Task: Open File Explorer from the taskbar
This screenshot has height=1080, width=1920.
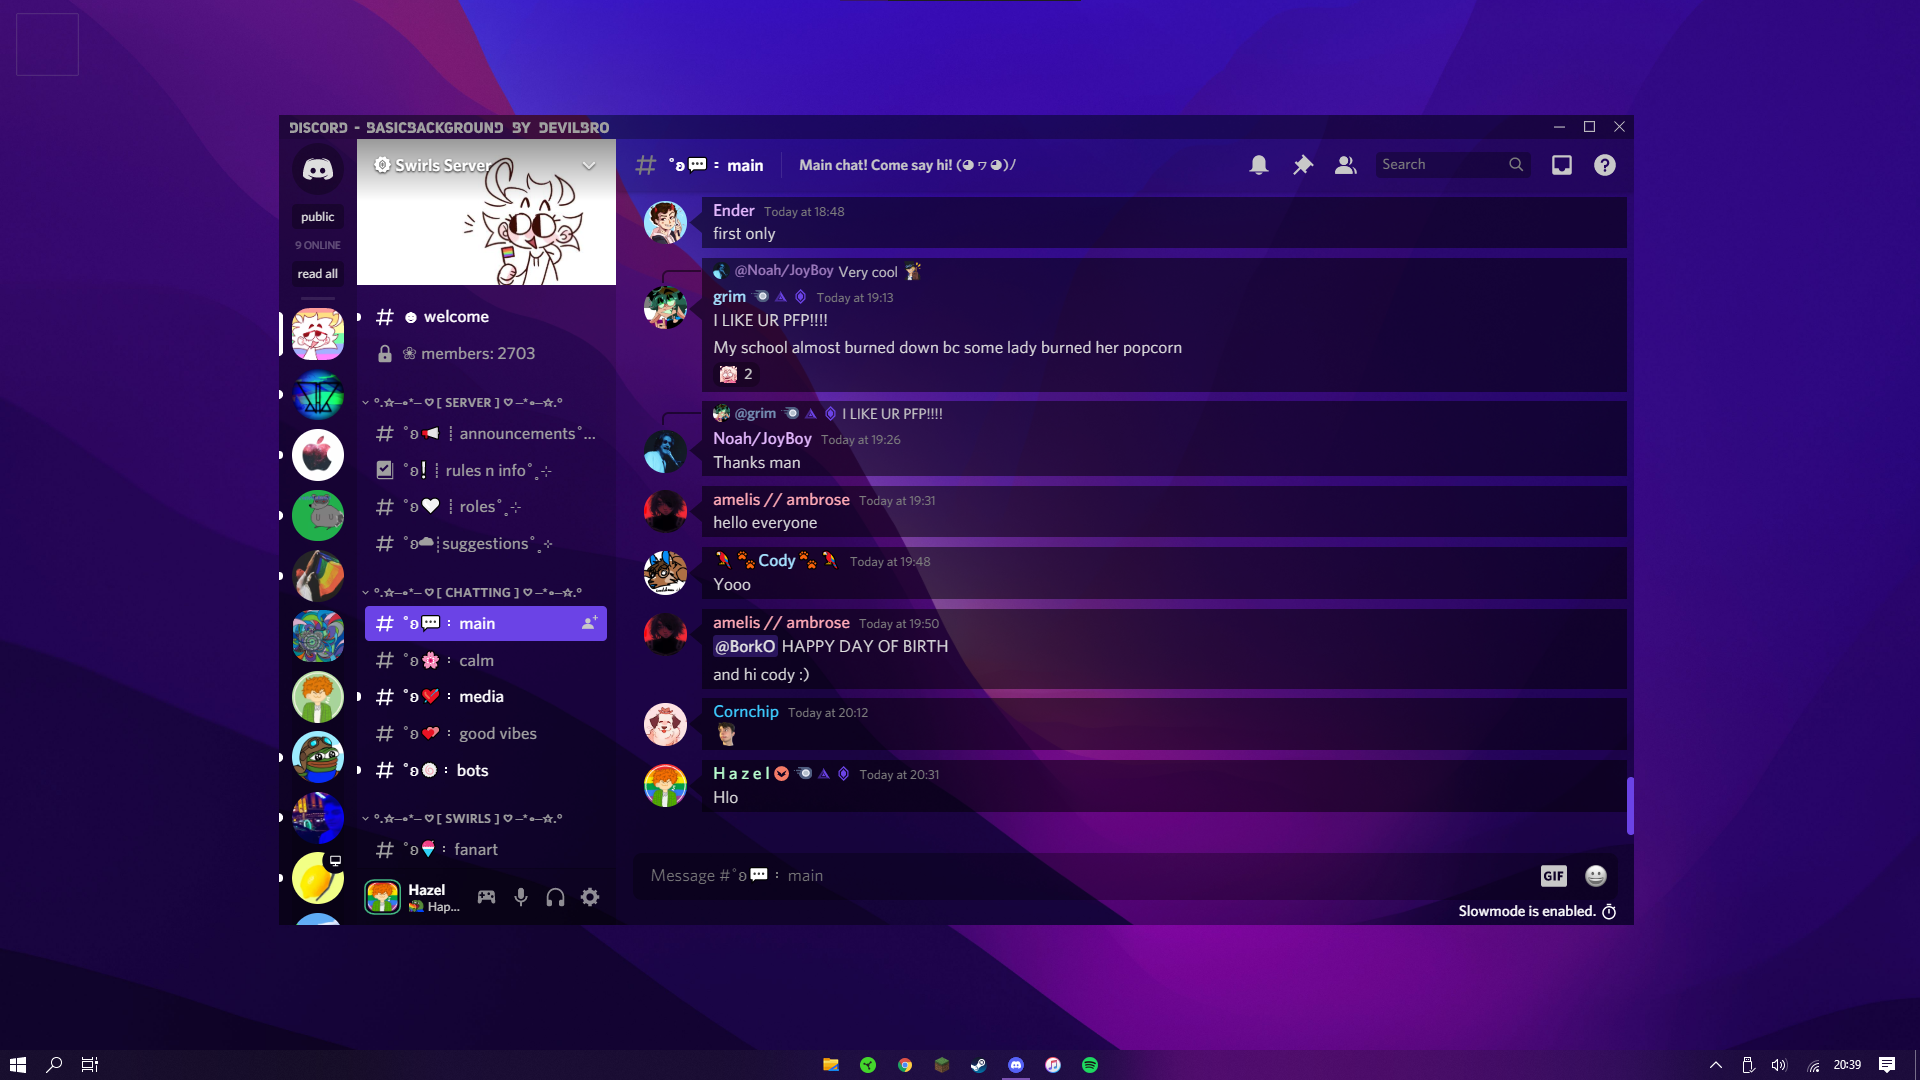Action: click(831, 1065)
